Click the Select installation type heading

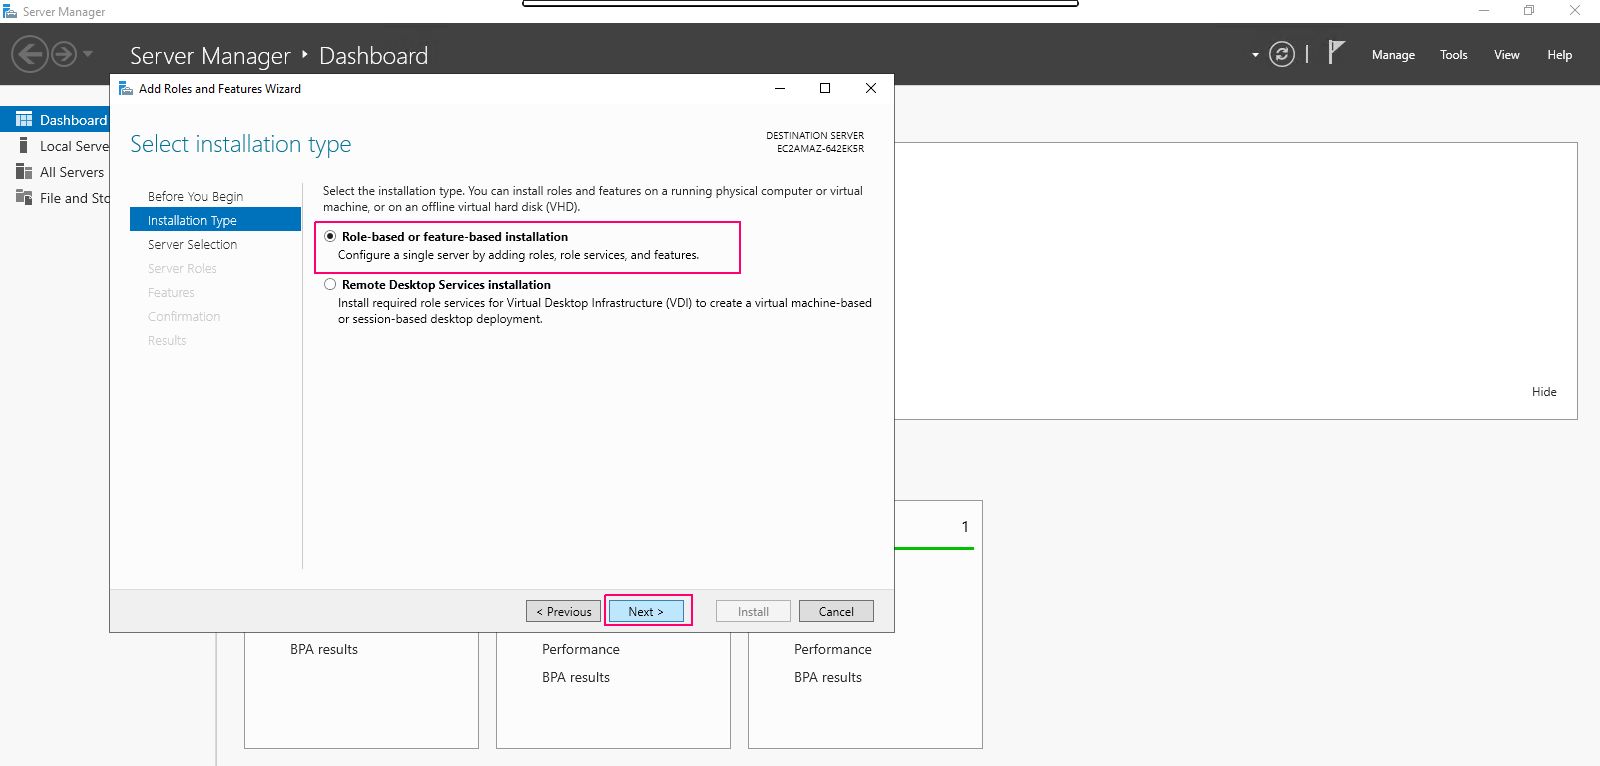241,145
